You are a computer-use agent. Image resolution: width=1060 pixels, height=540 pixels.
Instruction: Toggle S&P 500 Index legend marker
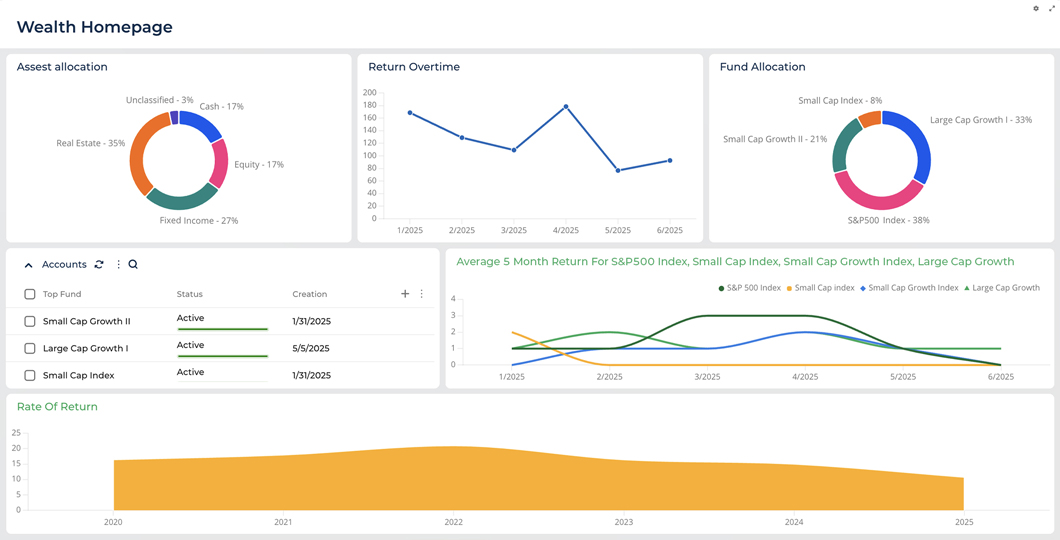(722, 288)
